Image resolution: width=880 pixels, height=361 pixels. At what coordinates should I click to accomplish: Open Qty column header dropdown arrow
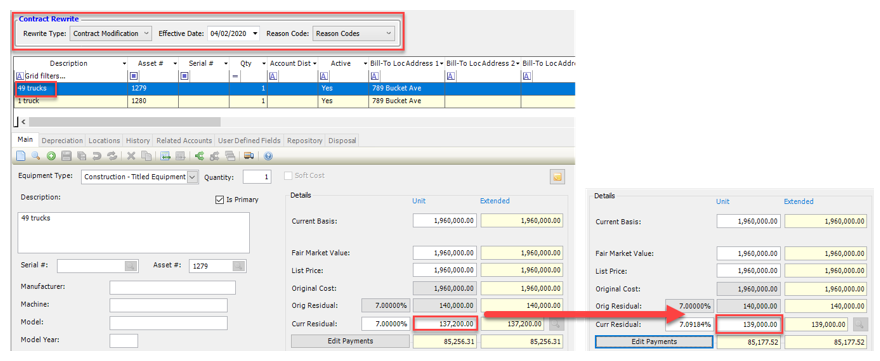pos(263,63)
